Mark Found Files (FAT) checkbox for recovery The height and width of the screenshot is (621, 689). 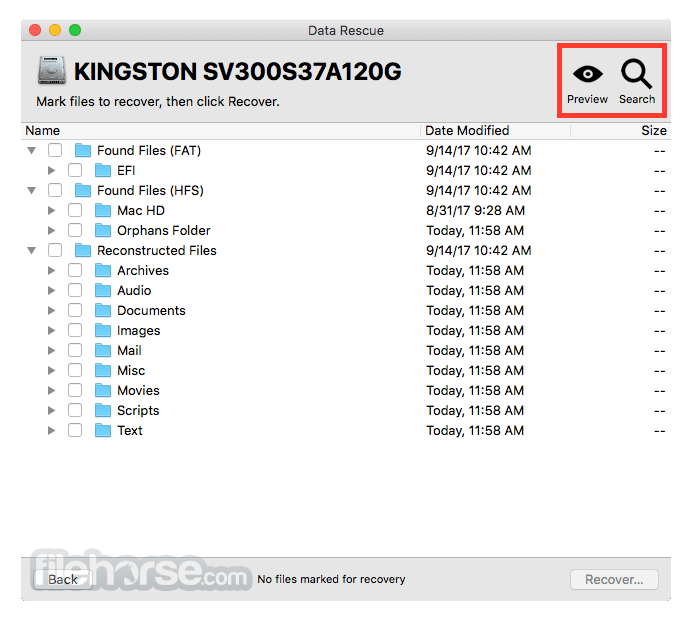[x=55, y=150]
